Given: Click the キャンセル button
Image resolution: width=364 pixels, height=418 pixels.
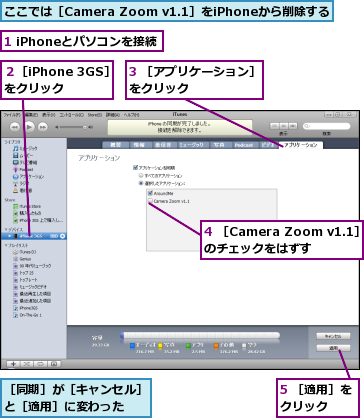Looking at the screenshot, I should (x=333, y=336).
